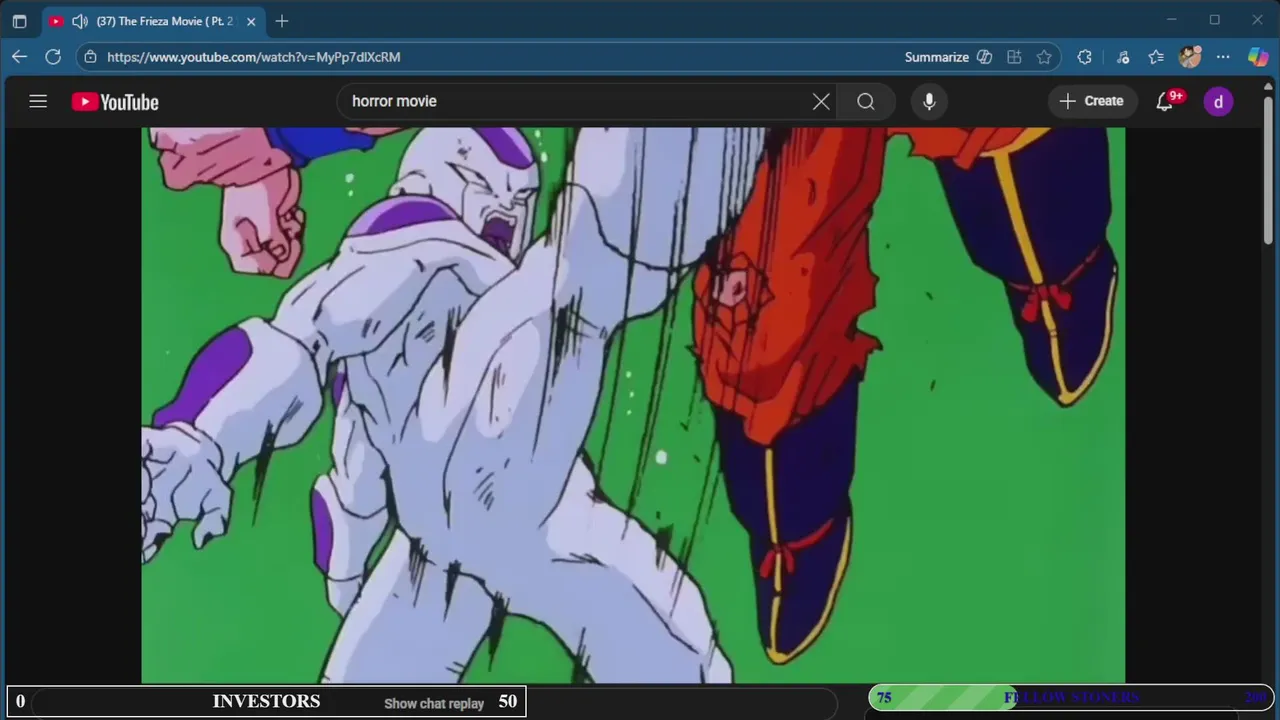
Task: Open Edge Copilot page icon beside Summarize
Action: 984,57
